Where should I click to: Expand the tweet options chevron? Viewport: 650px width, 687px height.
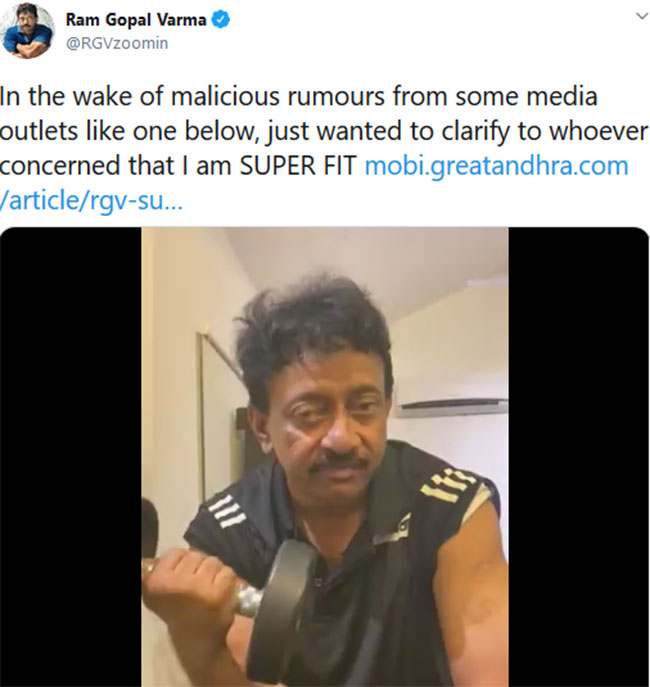(x=642, y=16)
